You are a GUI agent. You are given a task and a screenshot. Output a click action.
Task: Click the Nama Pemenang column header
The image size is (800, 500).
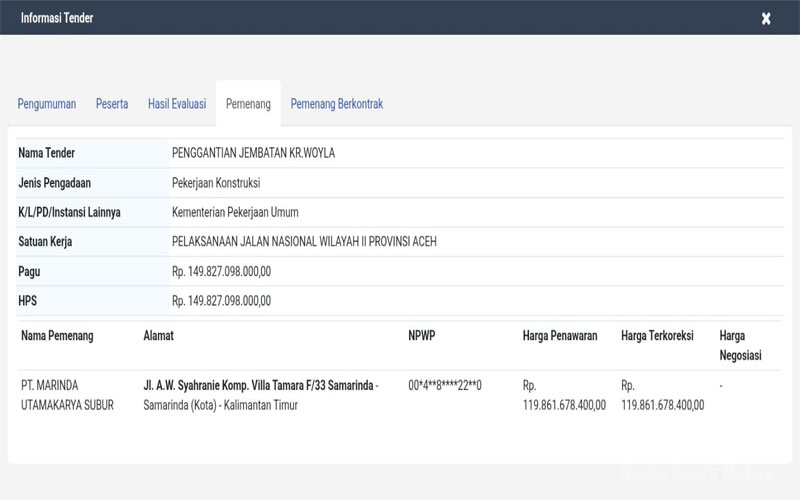pos(57,336)
